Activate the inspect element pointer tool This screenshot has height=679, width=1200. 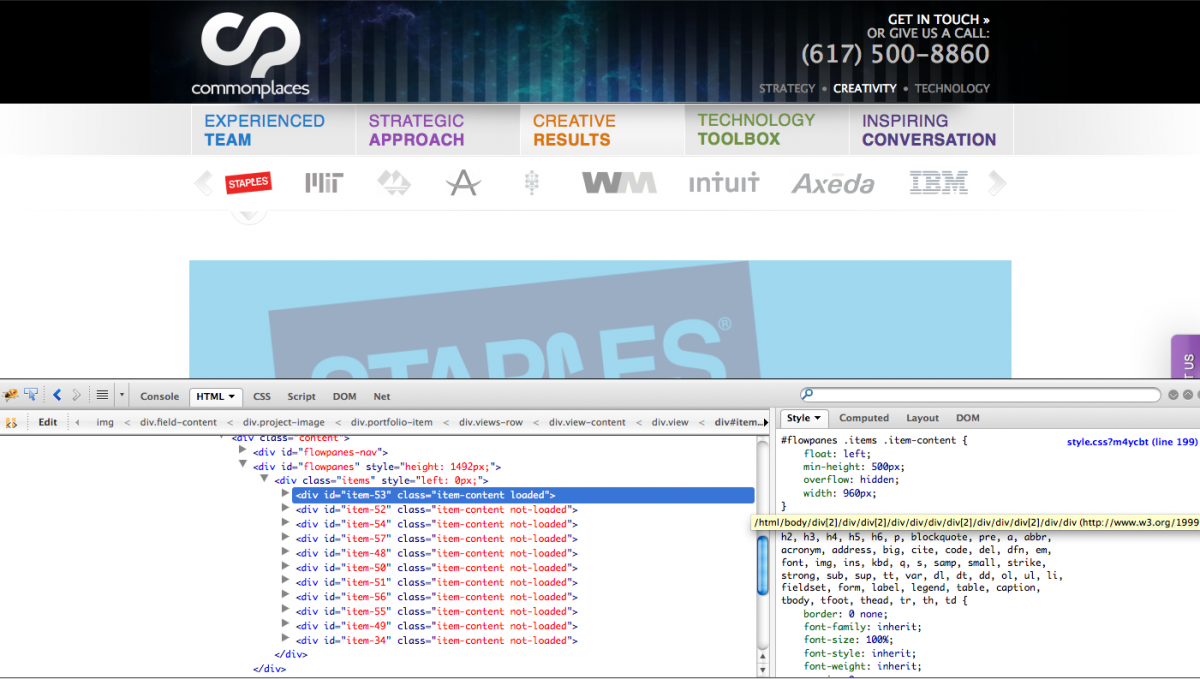click(31, 395)
